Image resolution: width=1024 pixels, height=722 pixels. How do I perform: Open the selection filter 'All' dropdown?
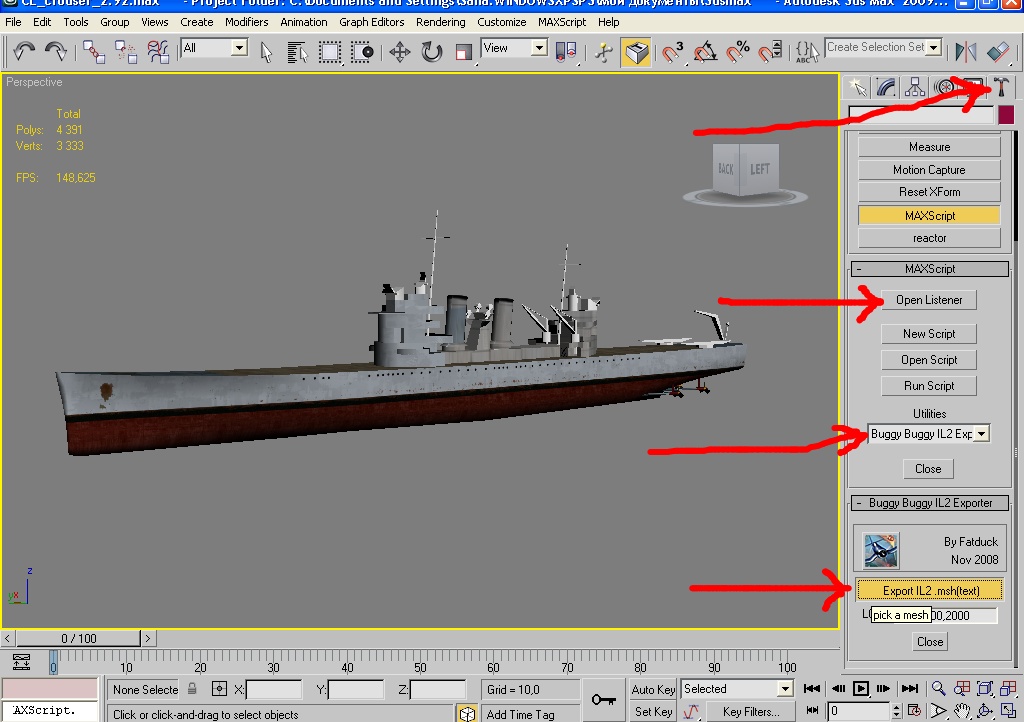pos(239,48)
